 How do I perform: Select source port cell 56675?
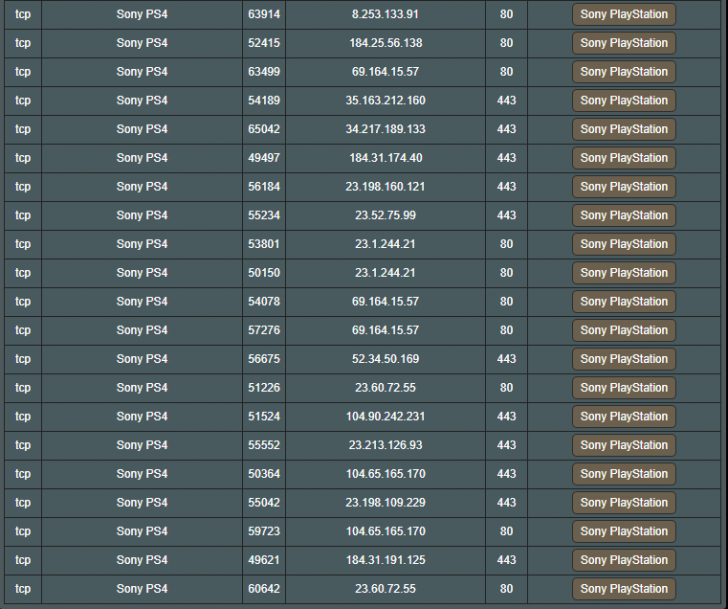(x=264, y=360)
